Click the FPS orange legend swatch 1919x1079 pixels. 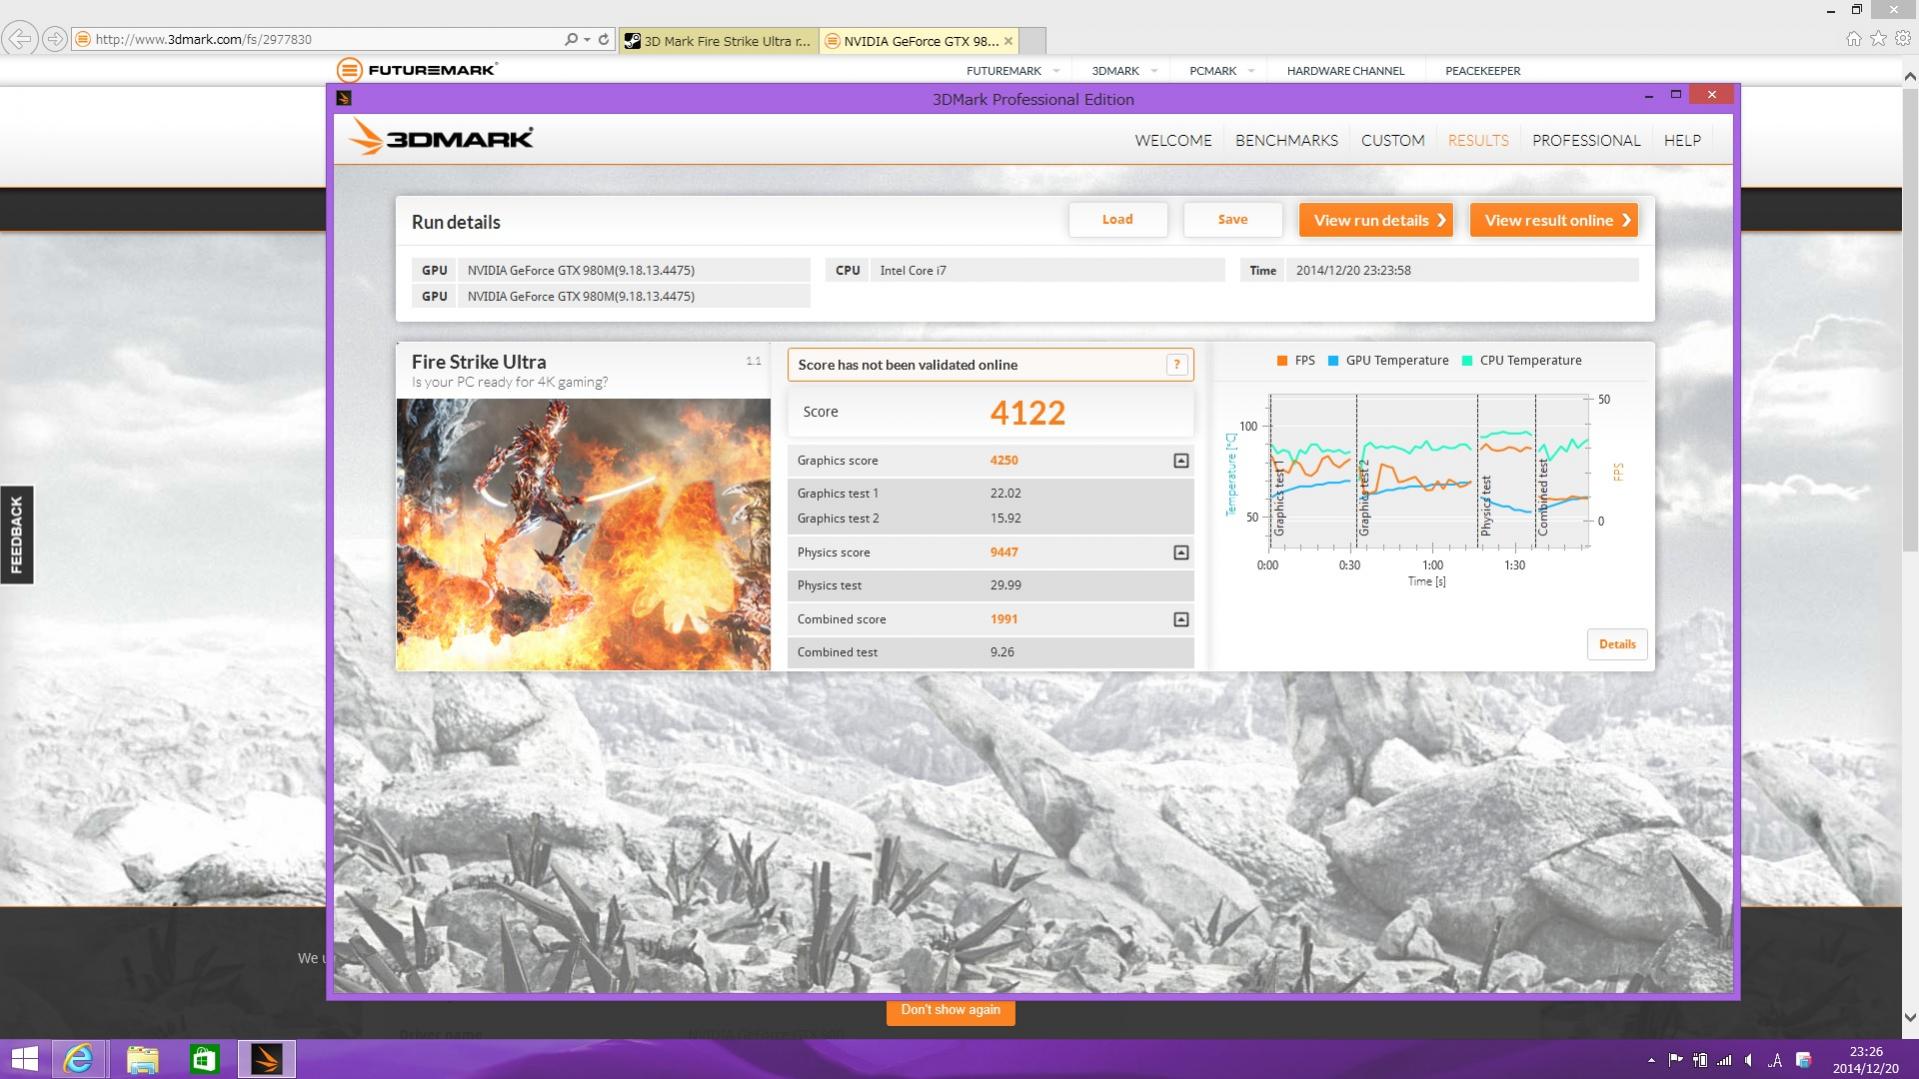click(1282, 361)
